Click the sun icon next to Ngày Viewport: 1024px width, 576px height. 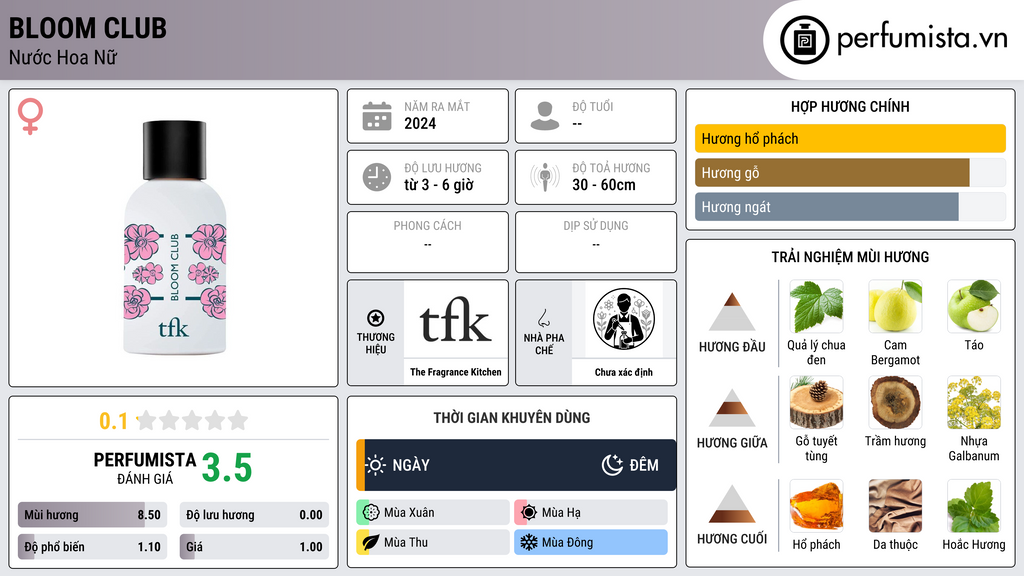click(x=376, y=465)
